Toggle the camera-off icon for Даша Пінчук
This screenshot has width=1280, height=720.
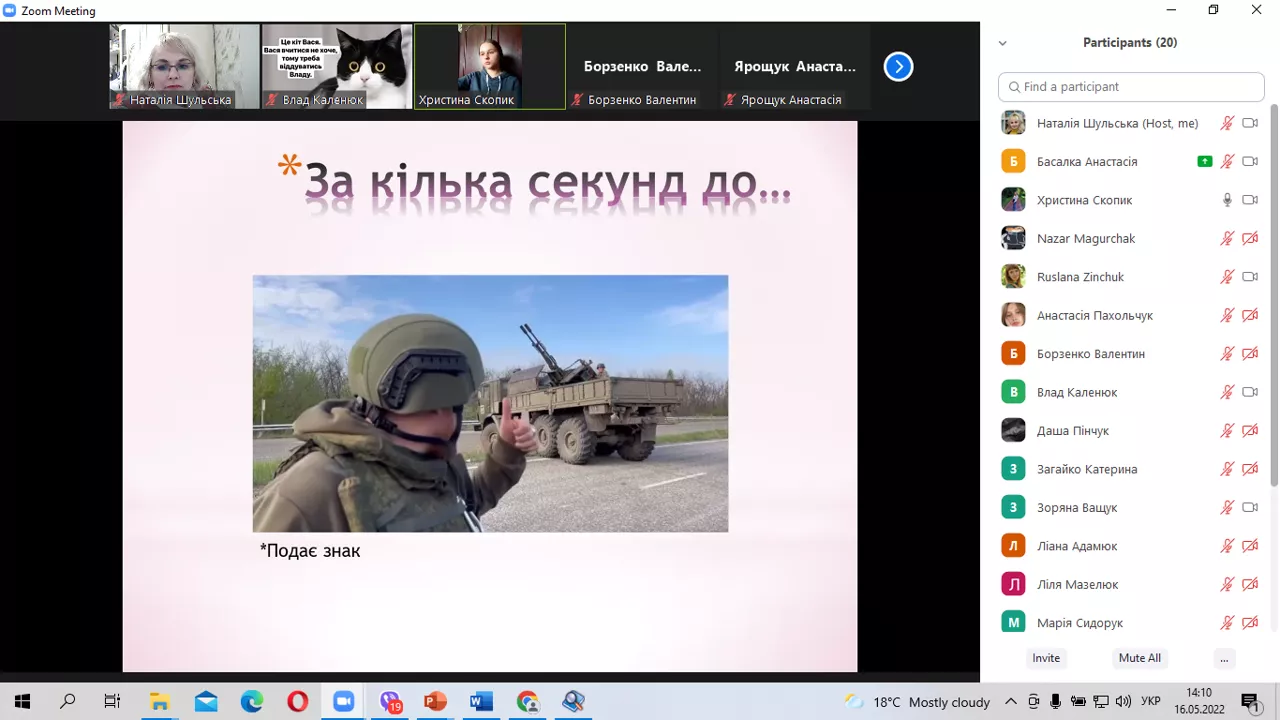tap(1250, 430)
